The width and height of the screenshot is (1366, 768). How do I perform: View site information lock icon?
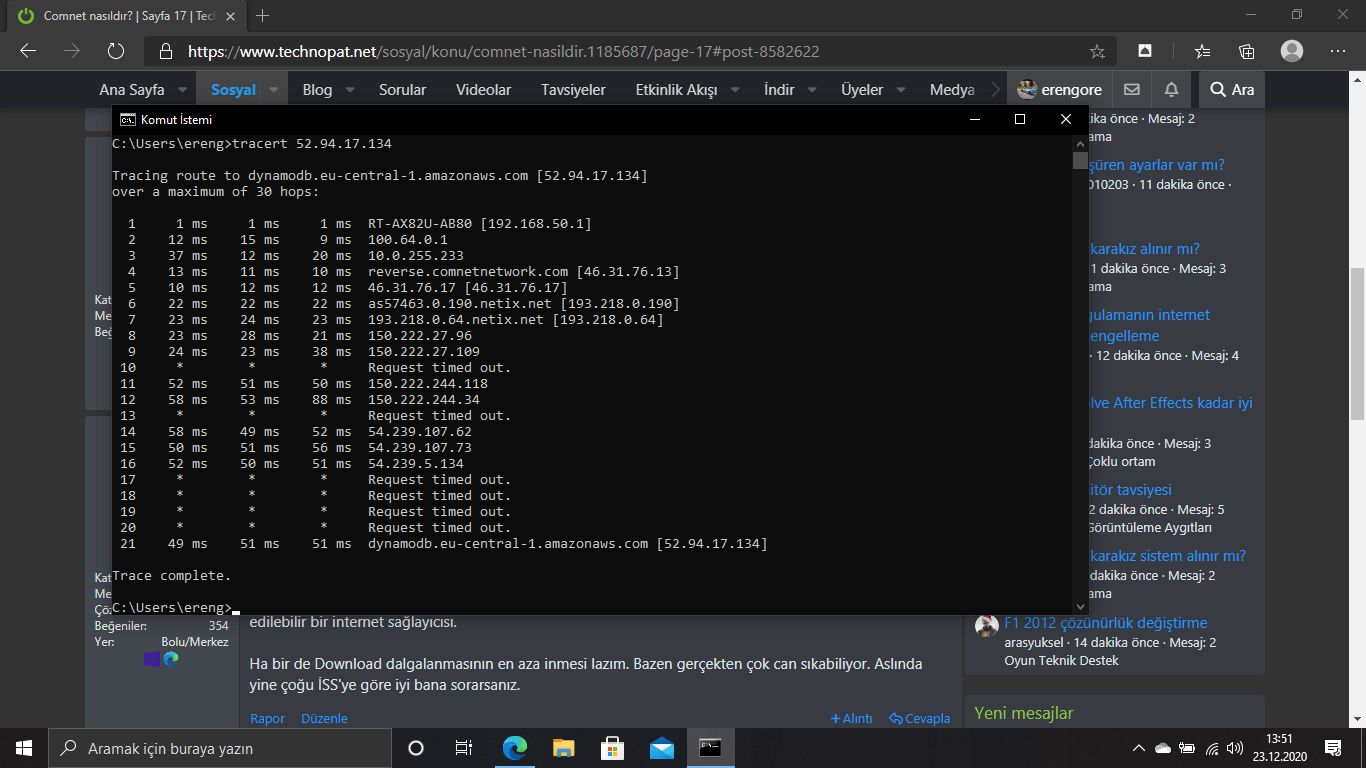pos(166,51)
